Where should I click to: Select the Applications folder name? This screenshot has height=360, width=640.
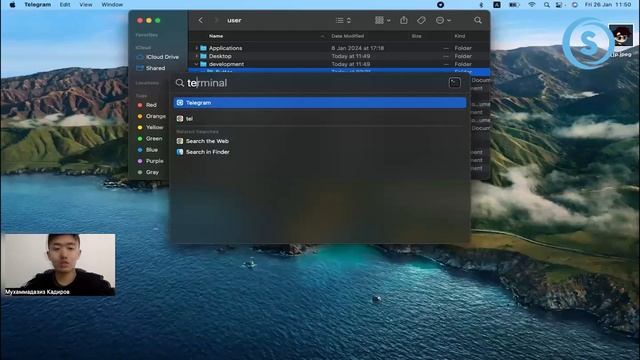pyautogui.click(x=225, y=48)
